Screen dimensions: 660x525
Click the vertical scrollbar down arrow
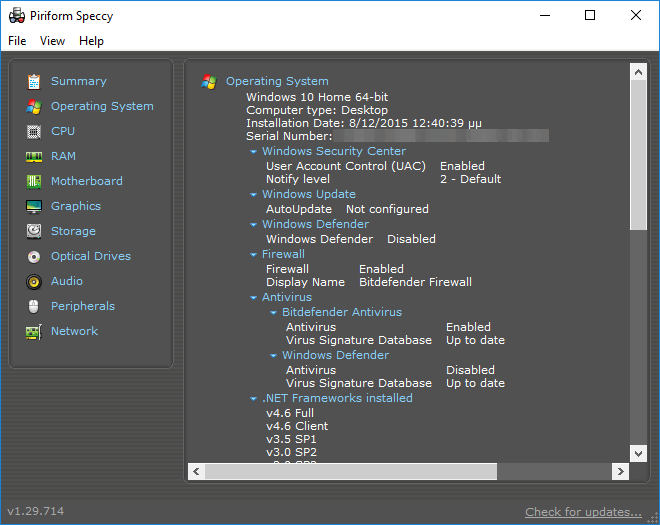point(638,454)
